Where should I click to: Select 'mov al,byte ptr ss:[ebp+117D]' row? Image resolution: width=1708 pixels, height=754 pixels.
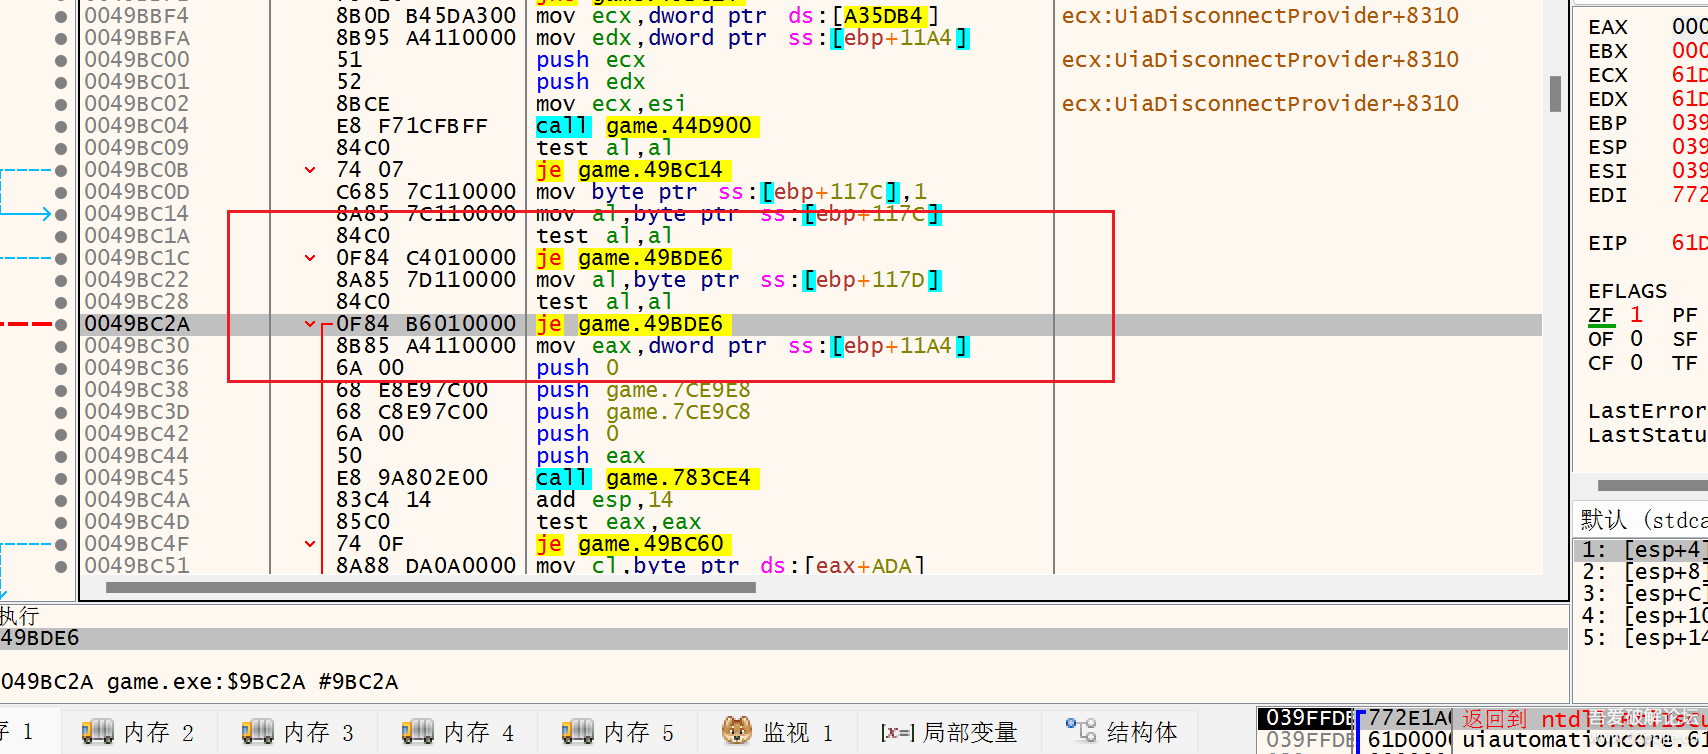click(738, 280)
